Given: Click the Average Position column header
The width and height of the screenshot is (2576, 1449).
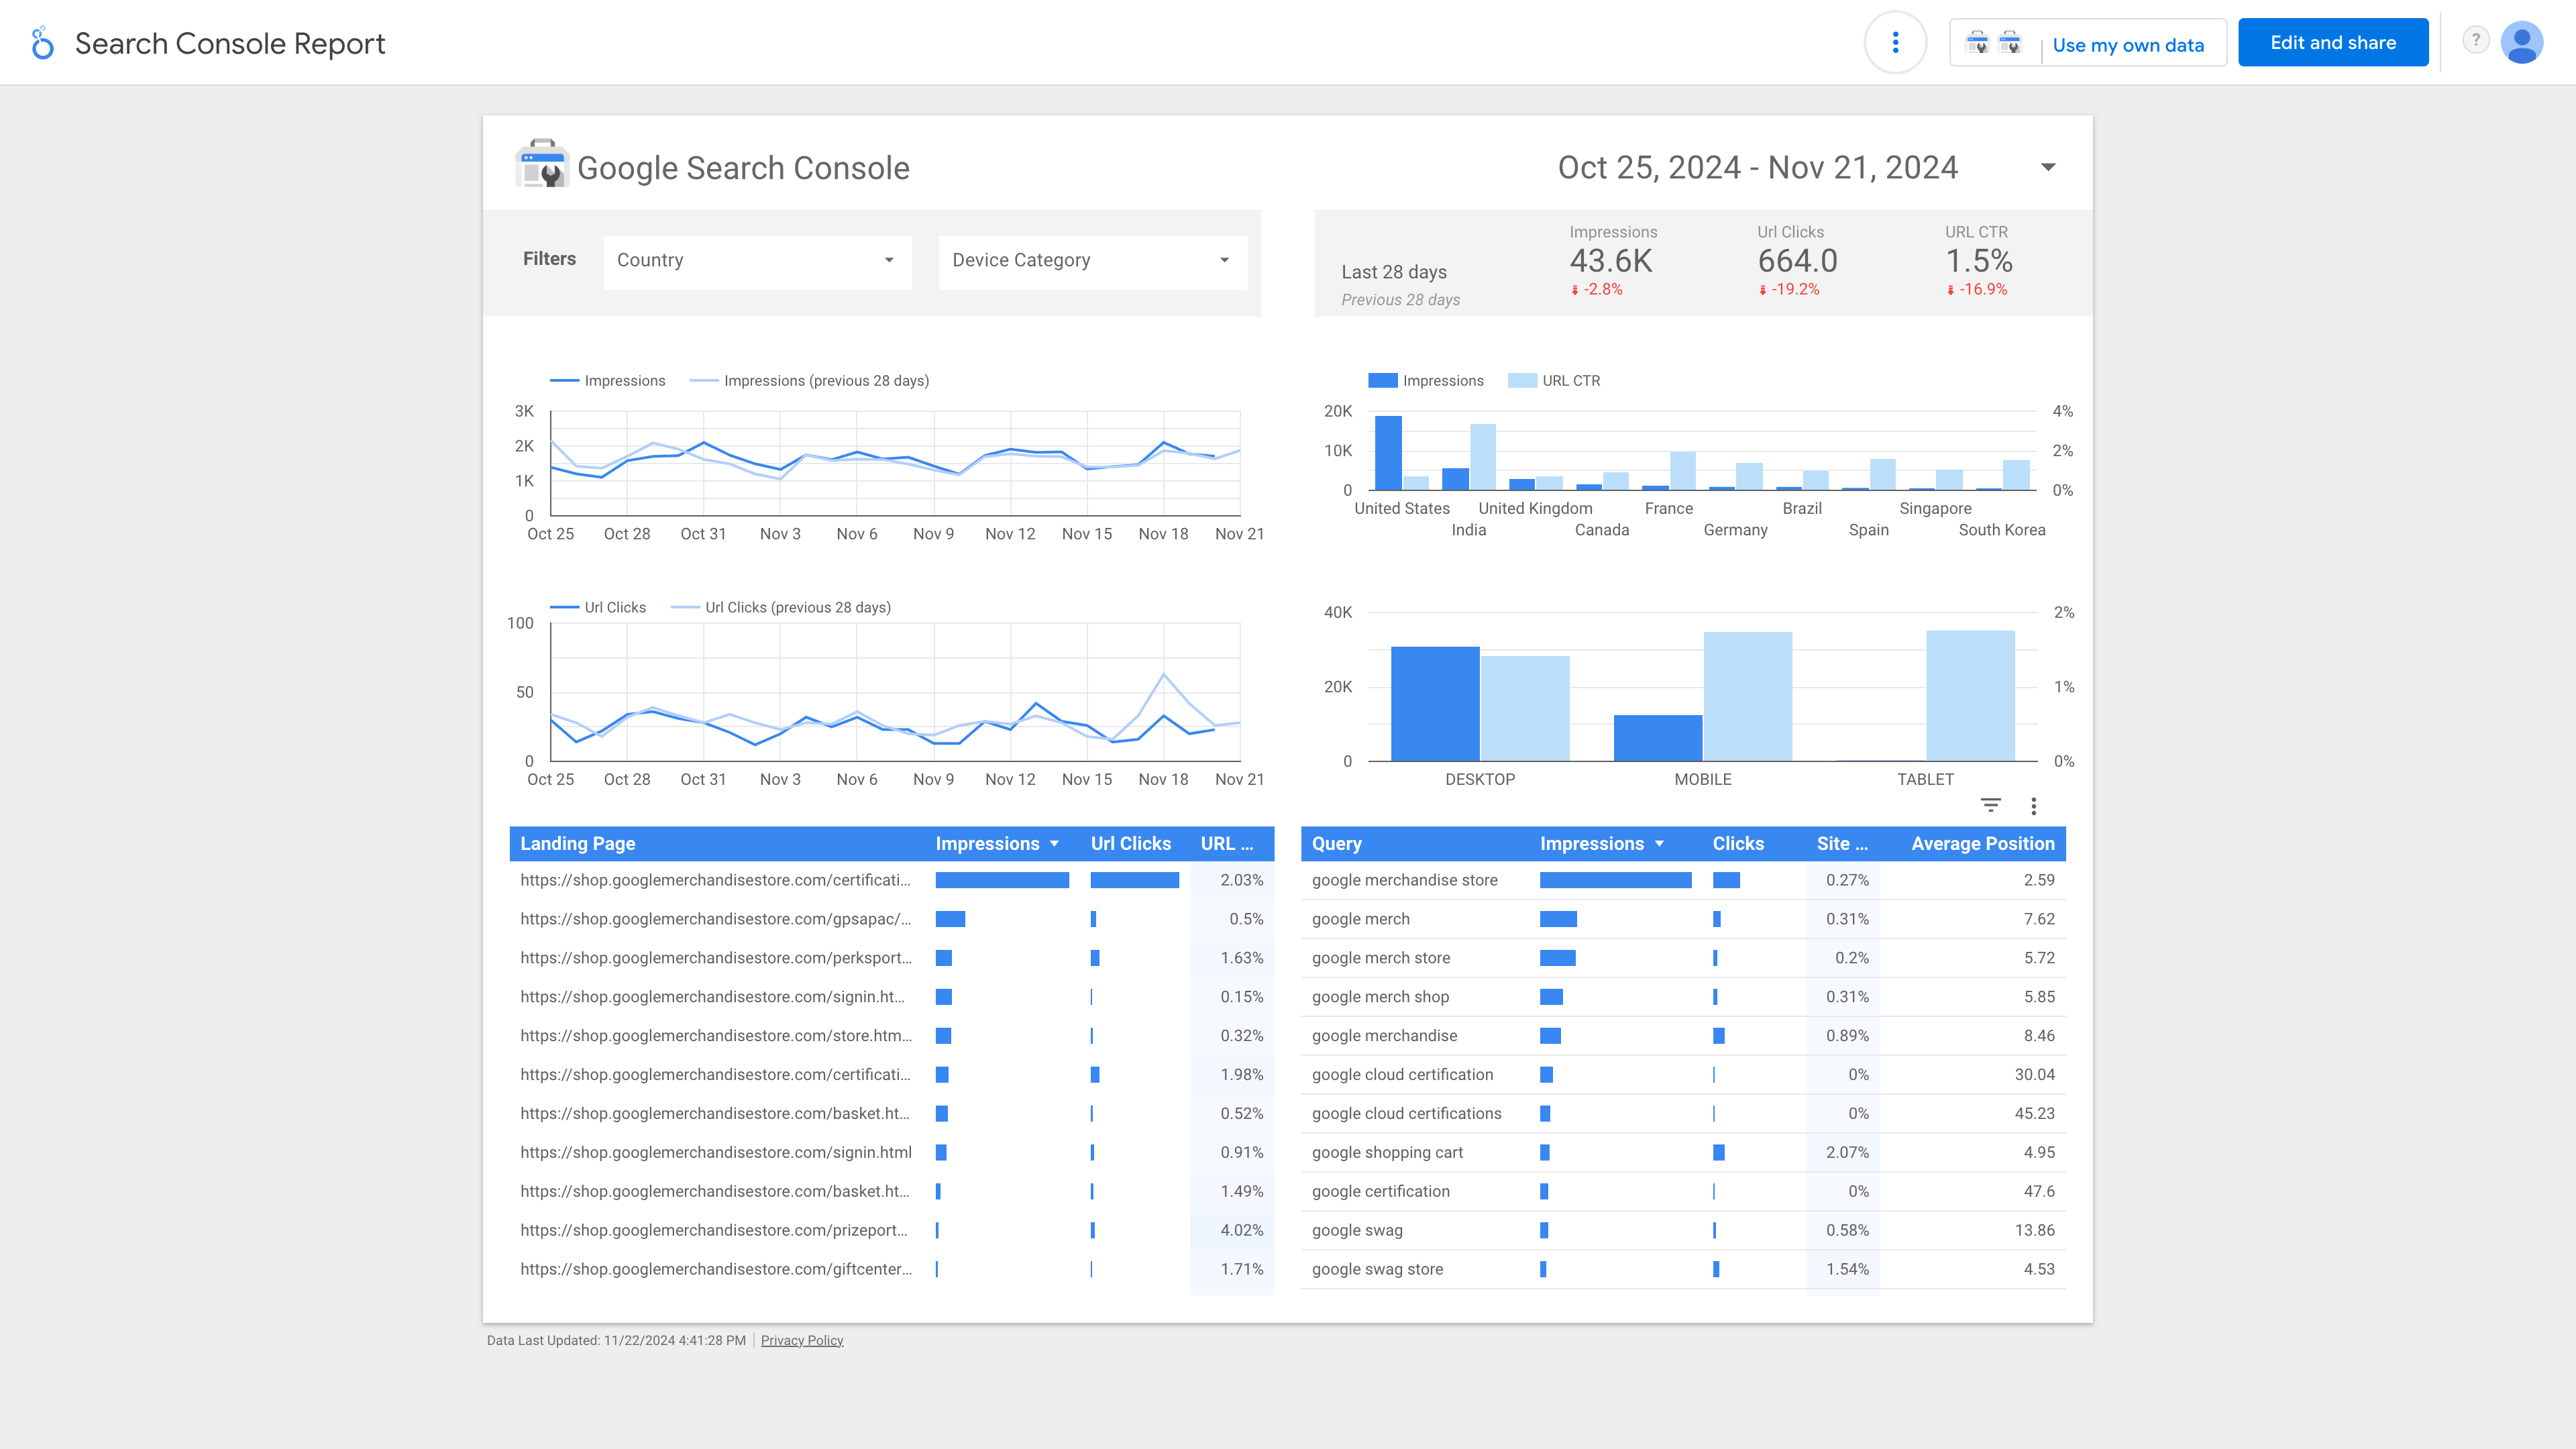Looking at the screenshot, I should click(x=1982, y=843).
